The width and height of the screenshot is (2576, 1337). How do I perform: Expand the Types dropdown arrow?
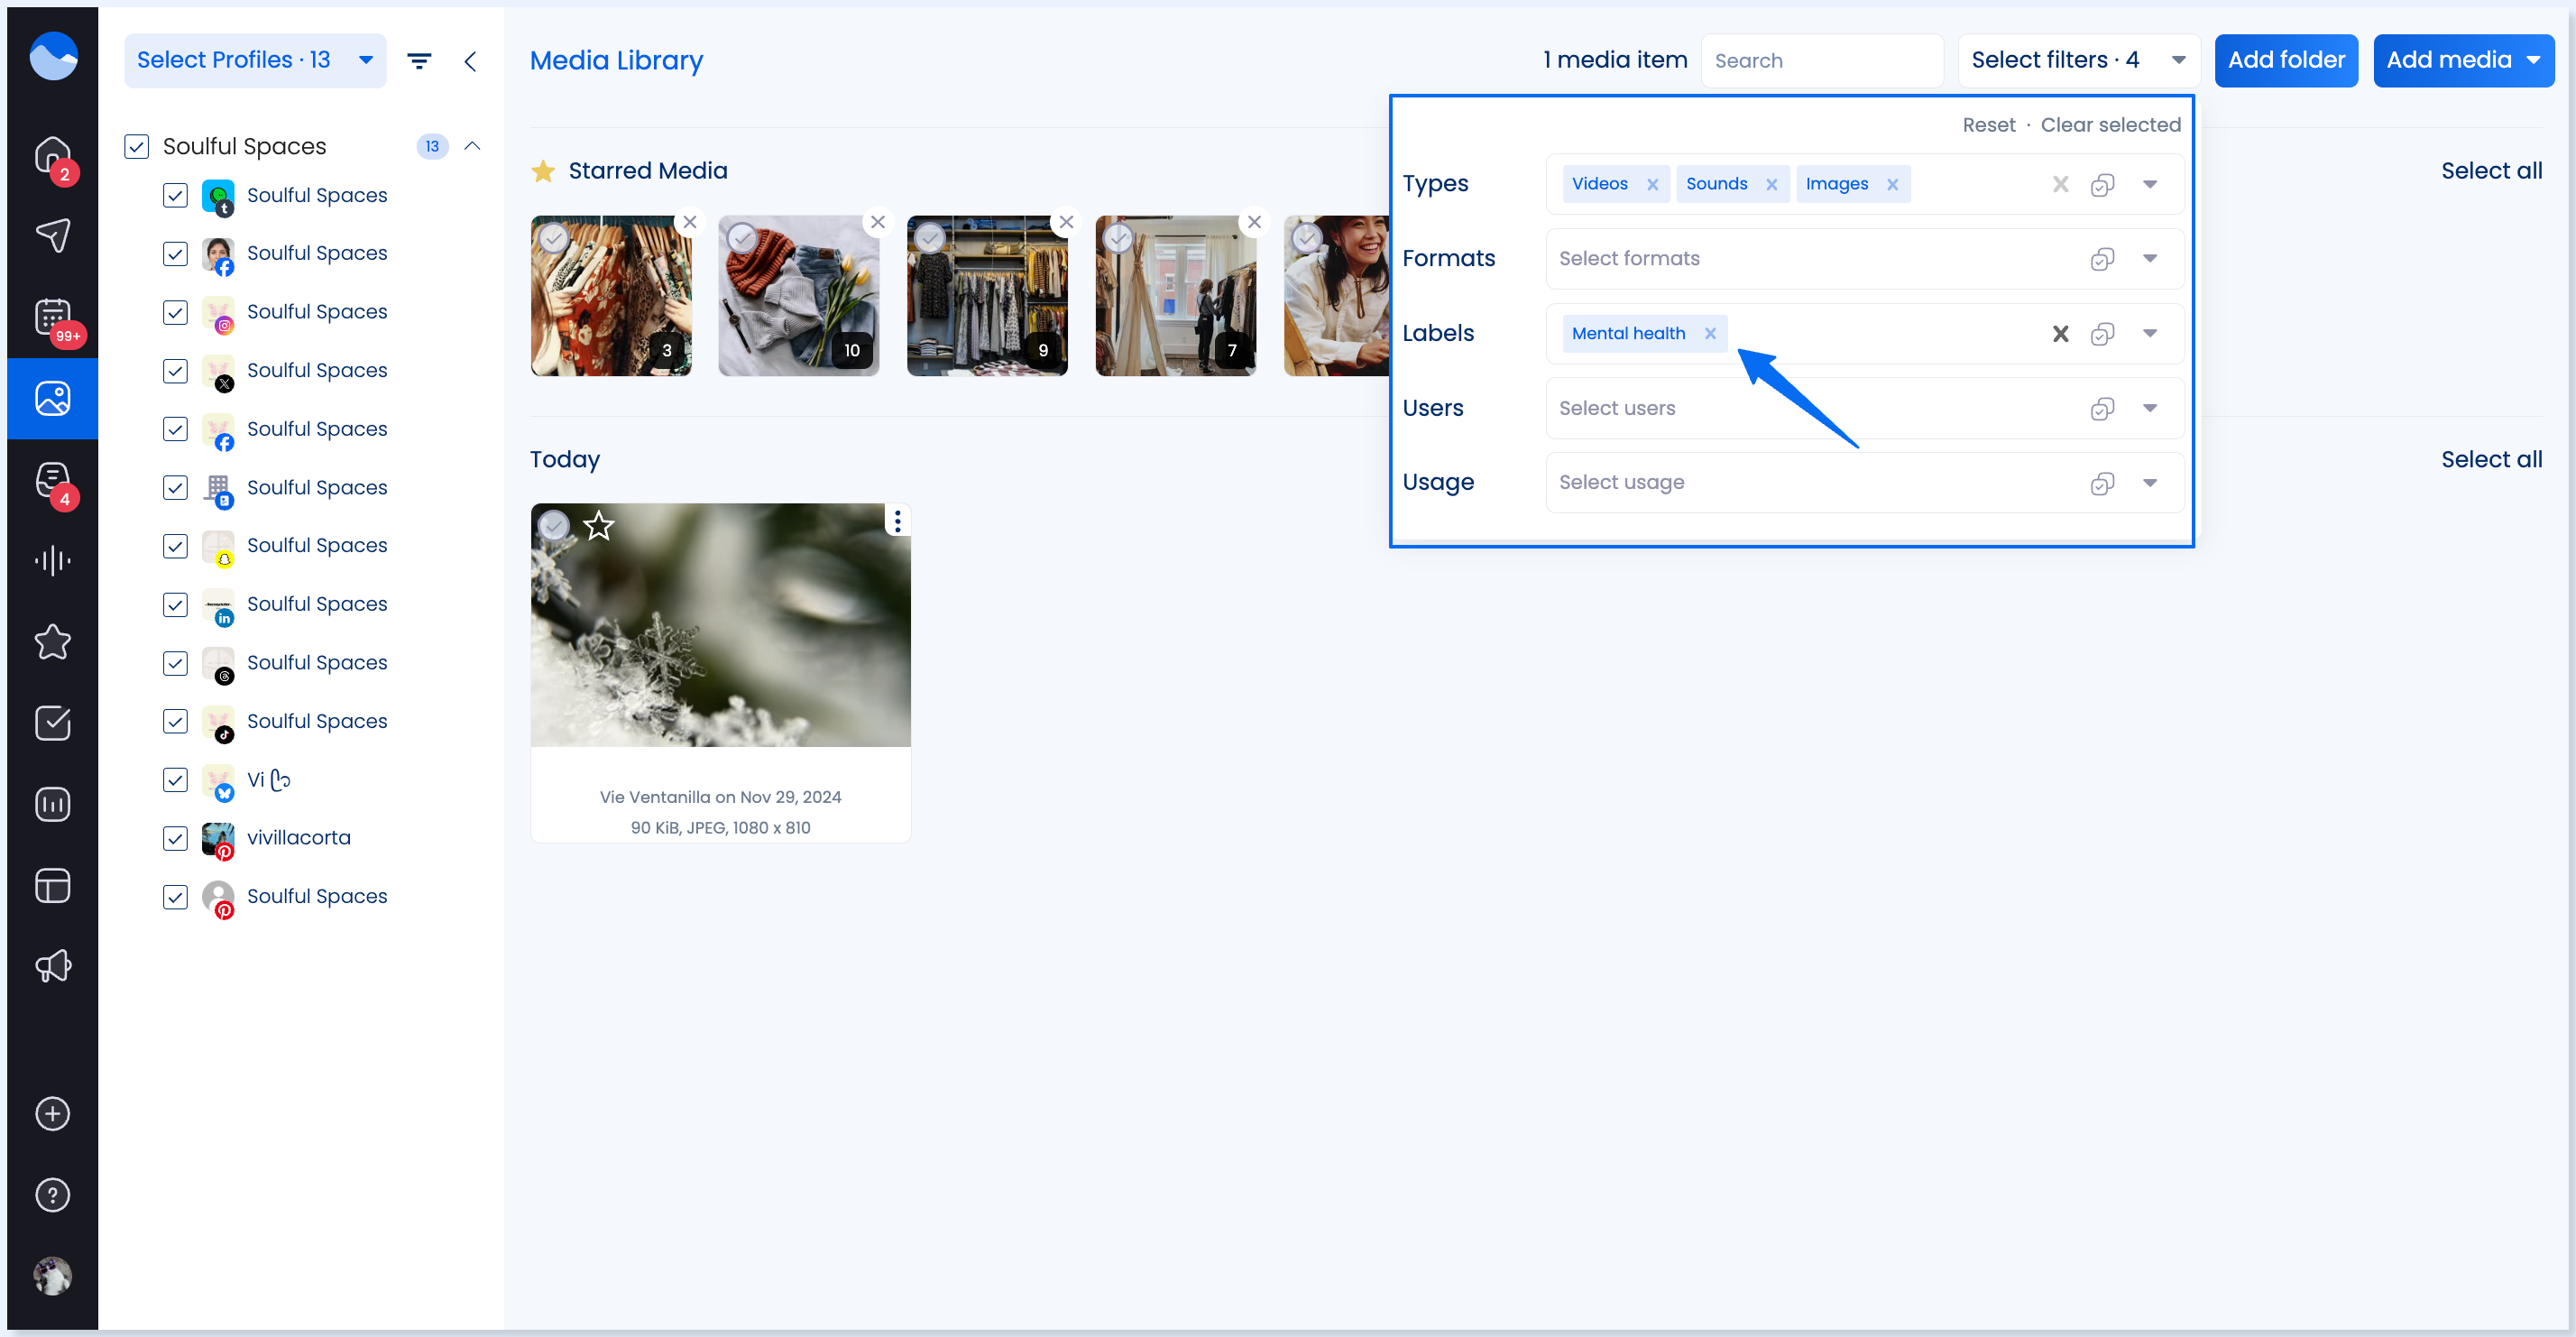pos(2150,184)
